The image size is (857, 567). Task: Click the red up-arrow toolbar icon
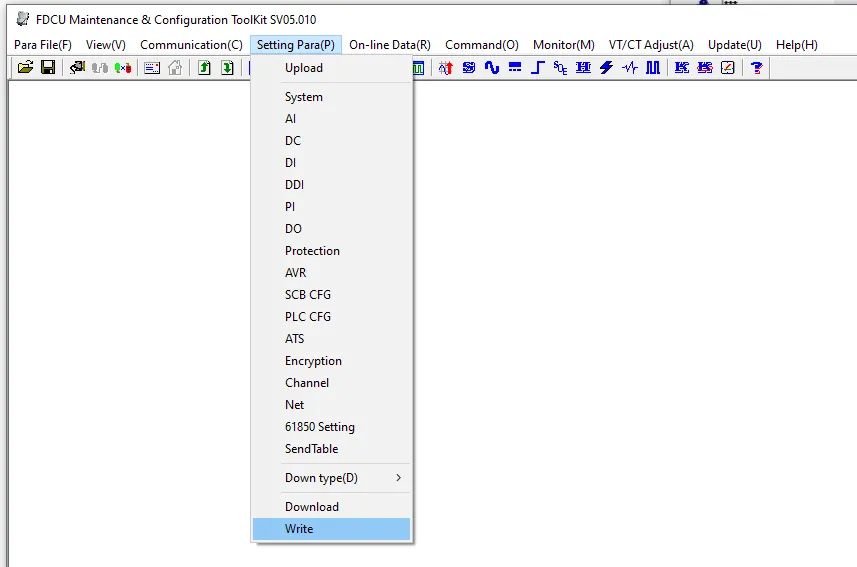click(x=446, y=68)
